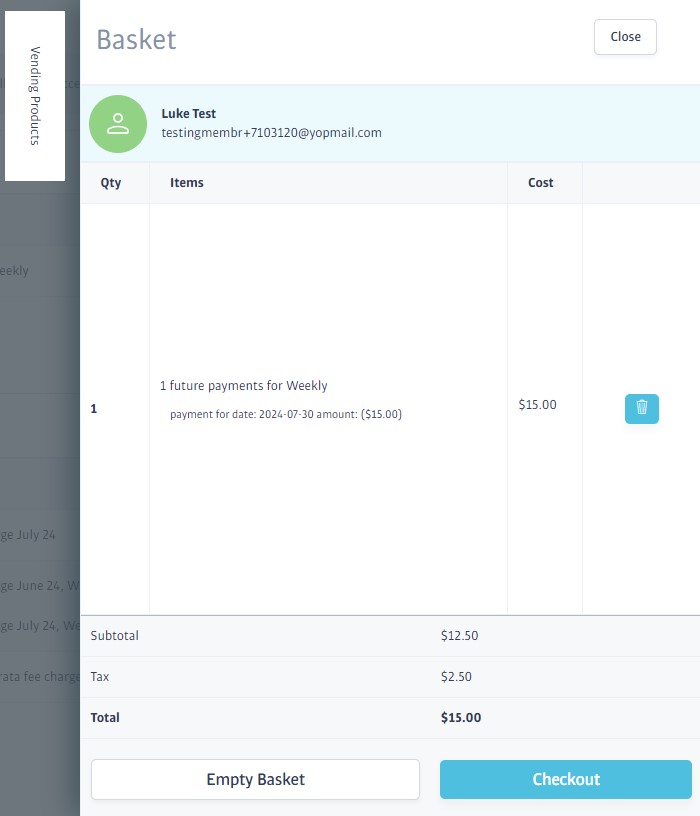Click the Basket heading title
This screenshot has height=816, width=700.
(136, 40)
